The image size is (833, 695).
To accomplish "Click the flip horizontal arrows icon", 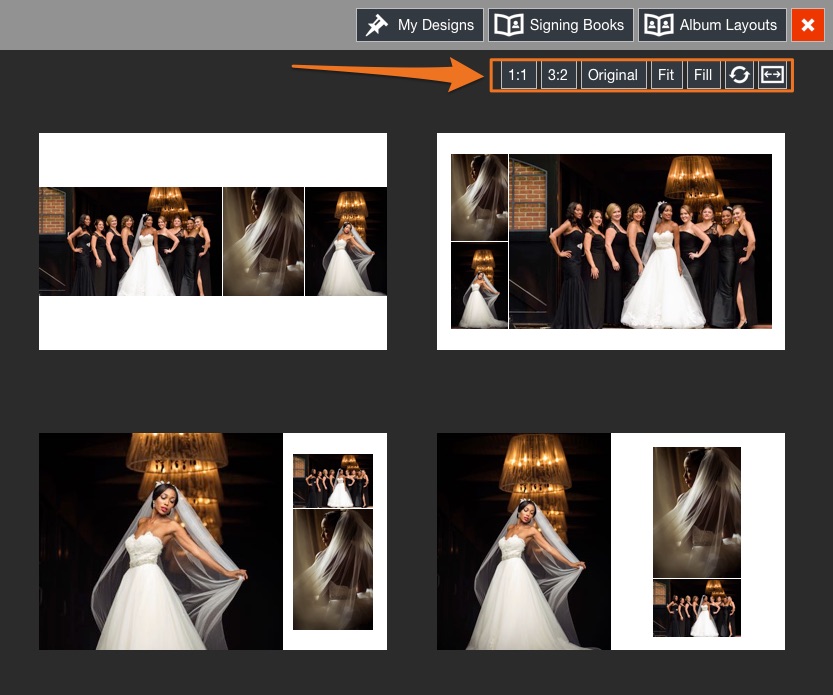I will pyautogui.click(x=772, y=75).
